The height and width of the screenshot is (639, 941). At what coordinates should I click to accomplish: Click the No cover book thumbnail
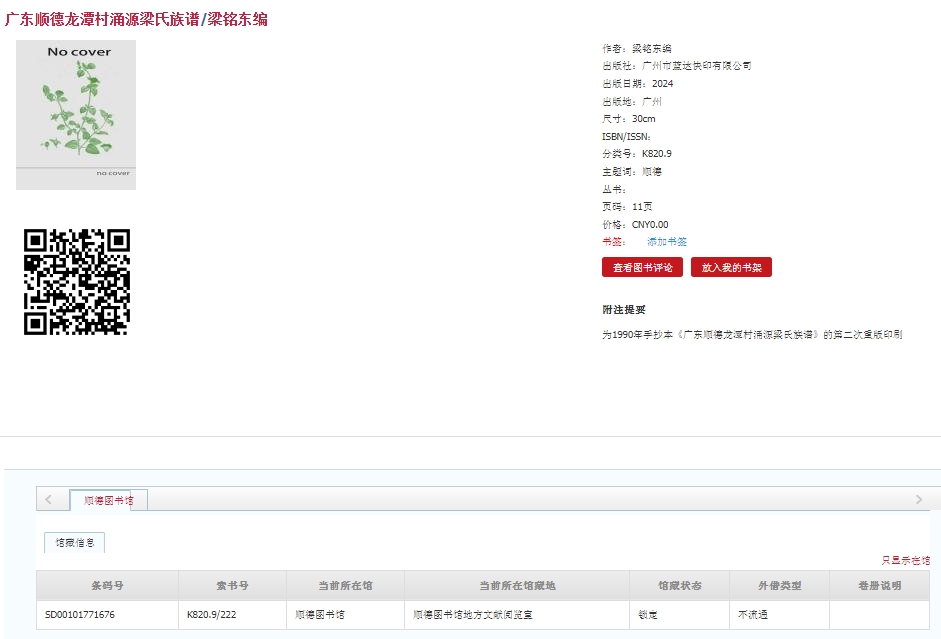tap(76, 115)
